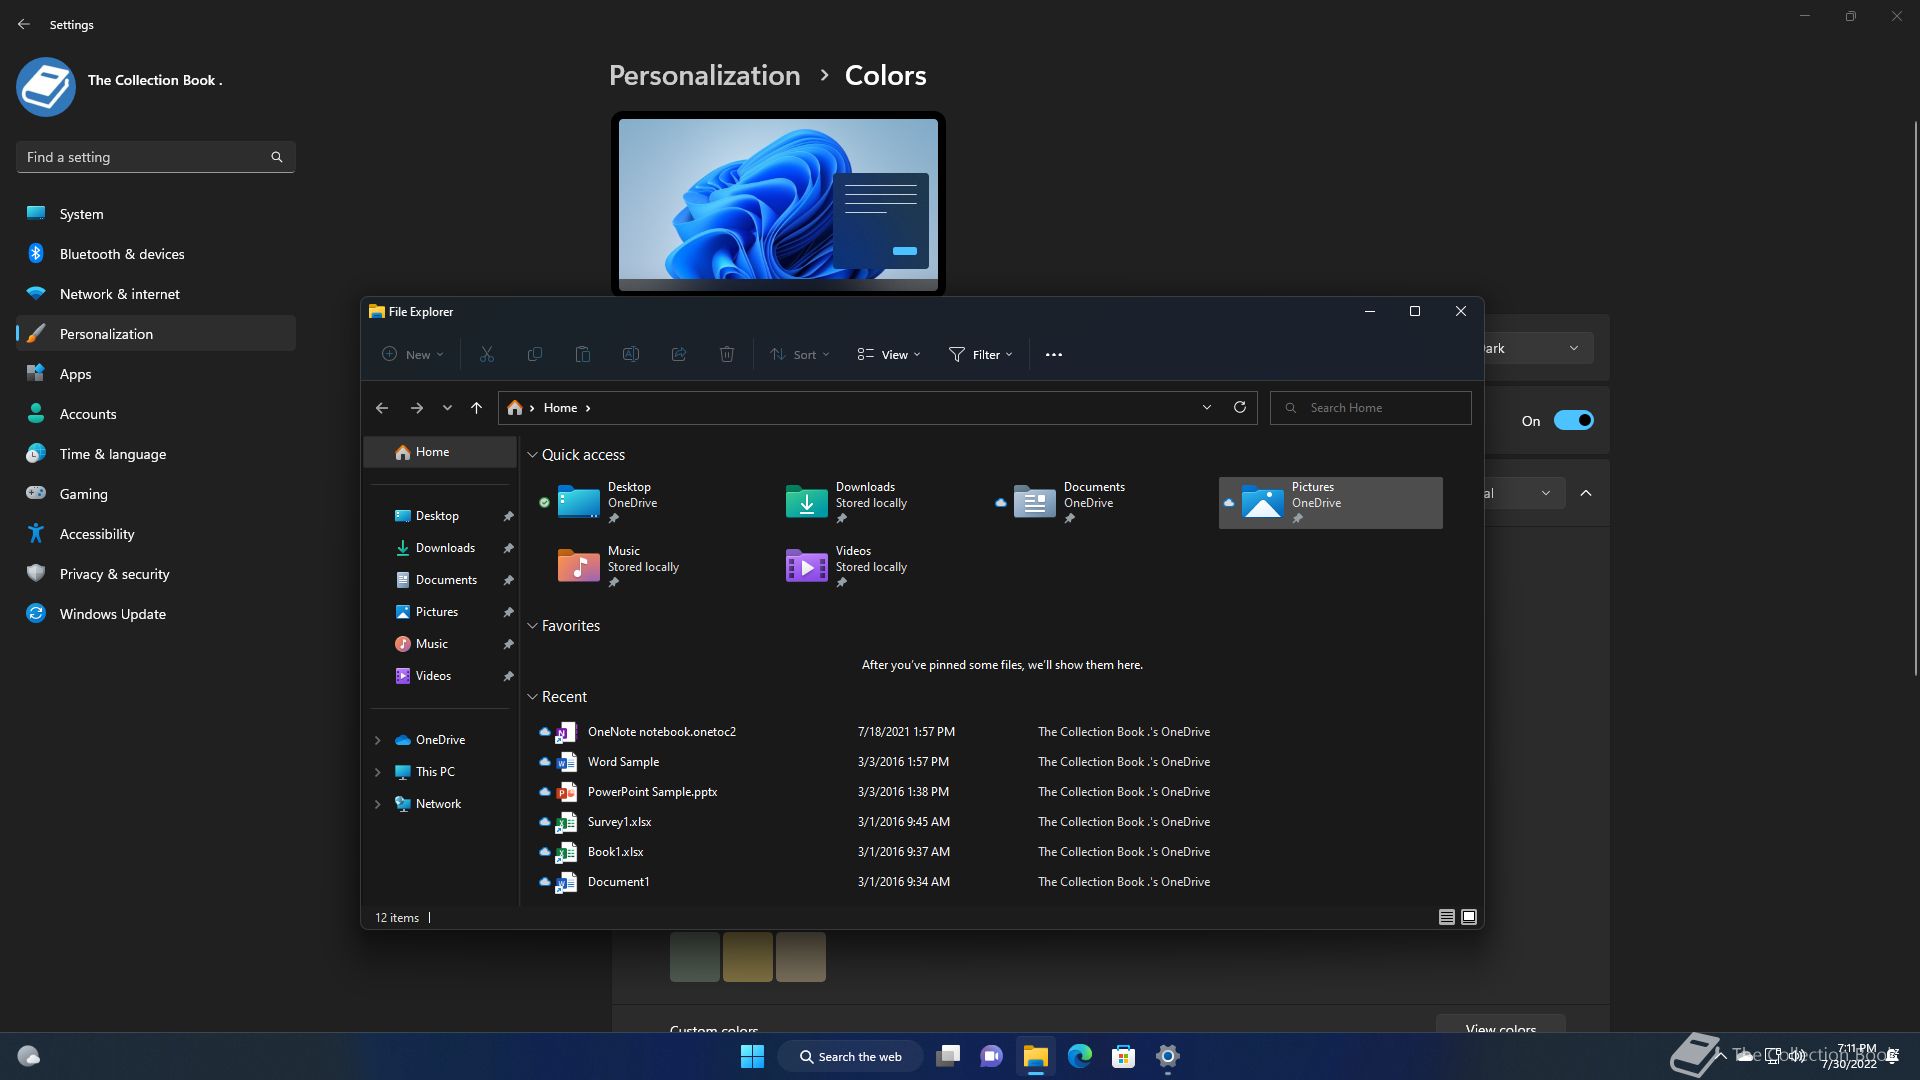The height and width of the screenshot is (1080, 1920).
Task: Open Accessibility settings page
Action: tap(156, 534)
